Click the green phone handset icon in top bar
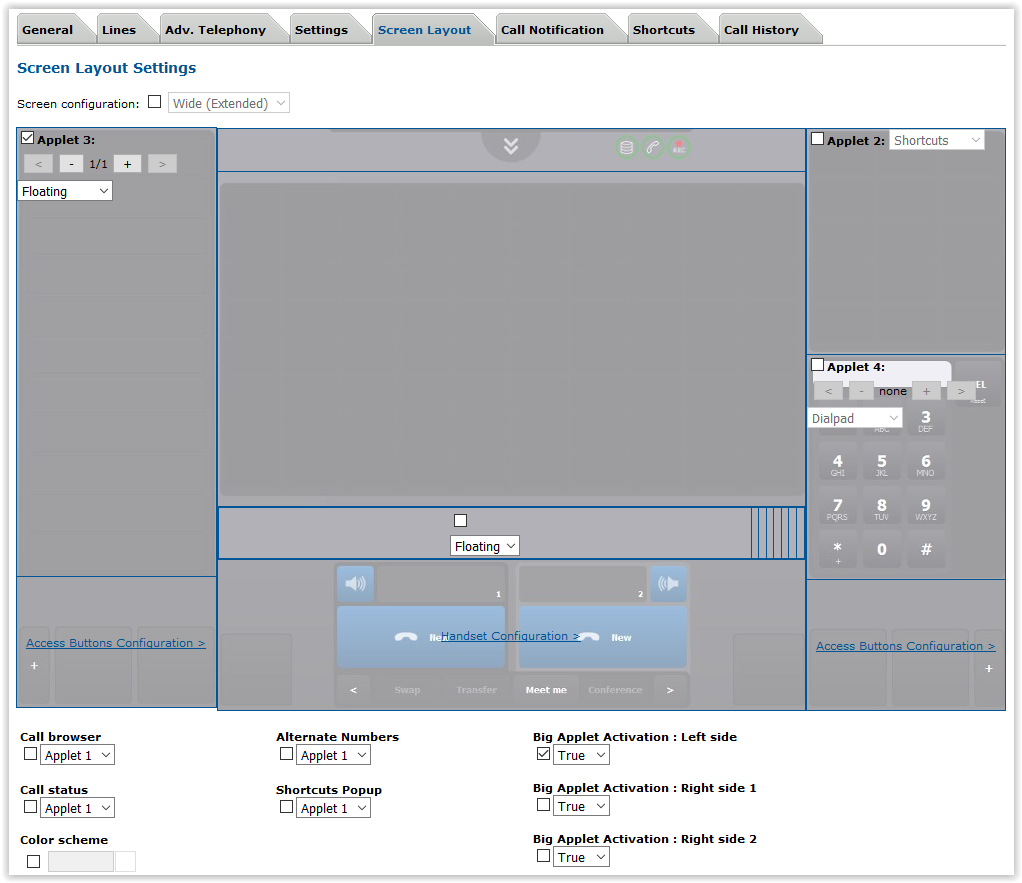Screen dimensions: 1022x883 coord(652,148)
